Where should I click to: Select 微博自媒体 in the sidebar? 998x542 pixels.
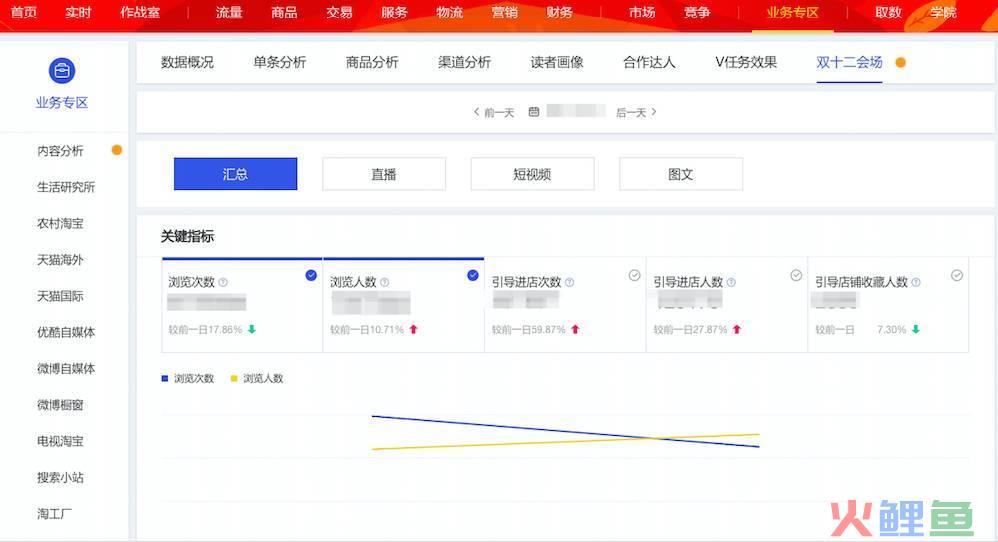click(66, 368)
